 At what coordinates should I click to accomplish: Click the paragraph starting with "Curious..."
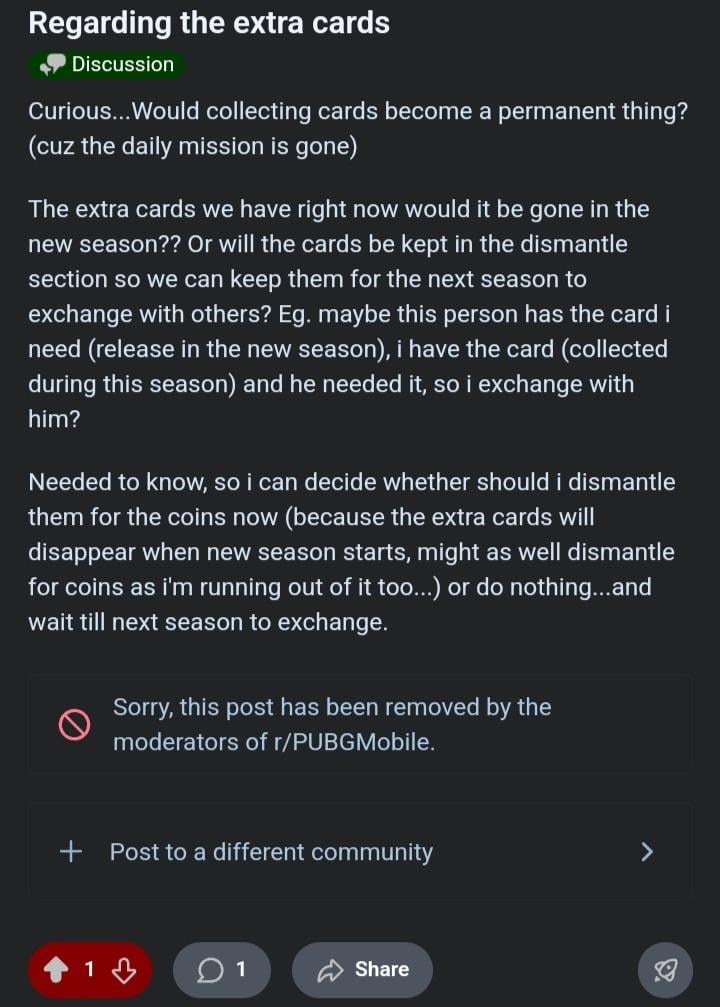pyautogui.click(x=357, y=128)
